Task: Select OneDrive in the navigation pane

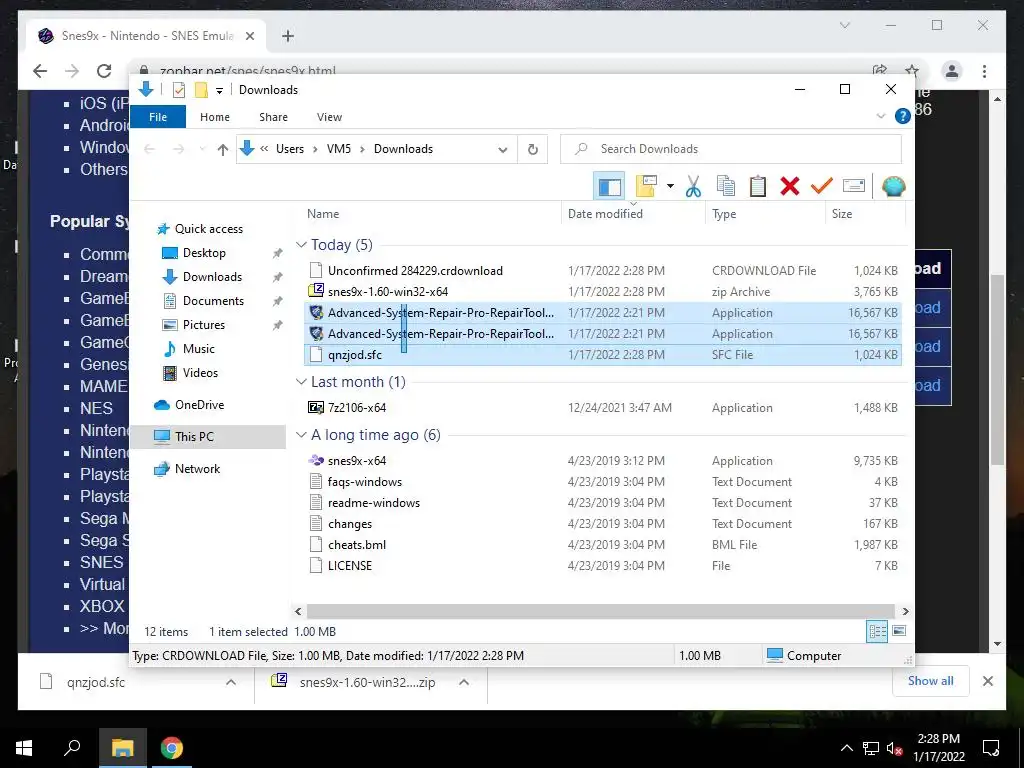Action: (199, 404)
